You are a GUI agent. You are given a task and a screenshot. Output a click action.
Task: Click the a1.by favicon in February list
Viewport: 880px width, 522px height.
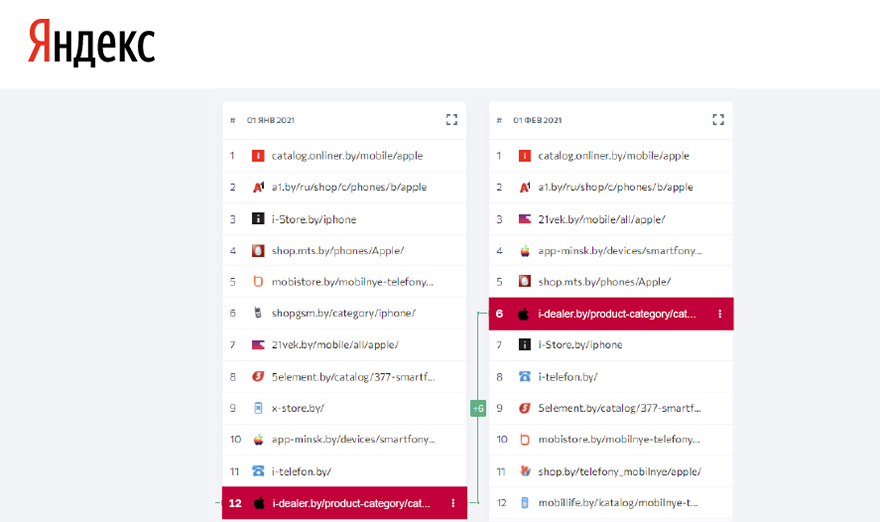pyautogui.click(x=524, y=187)
